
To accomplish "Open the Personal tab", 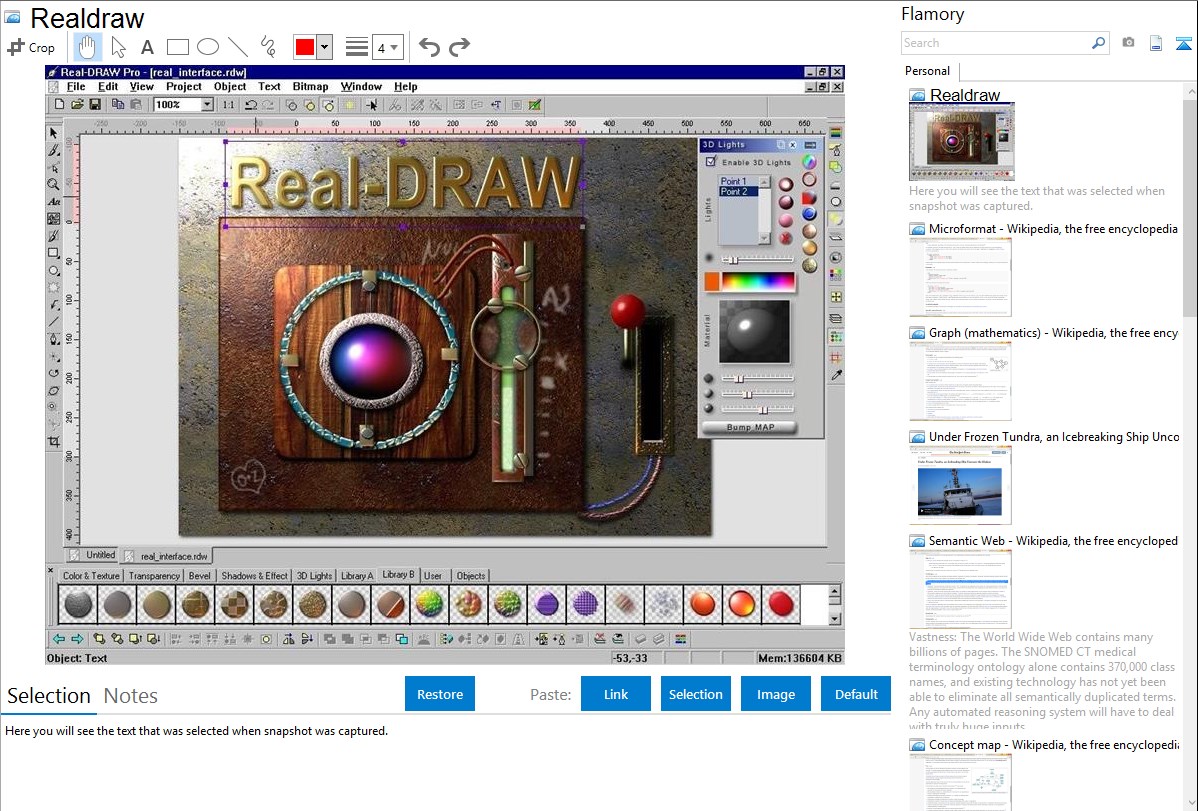I will (x=928, y=71).
